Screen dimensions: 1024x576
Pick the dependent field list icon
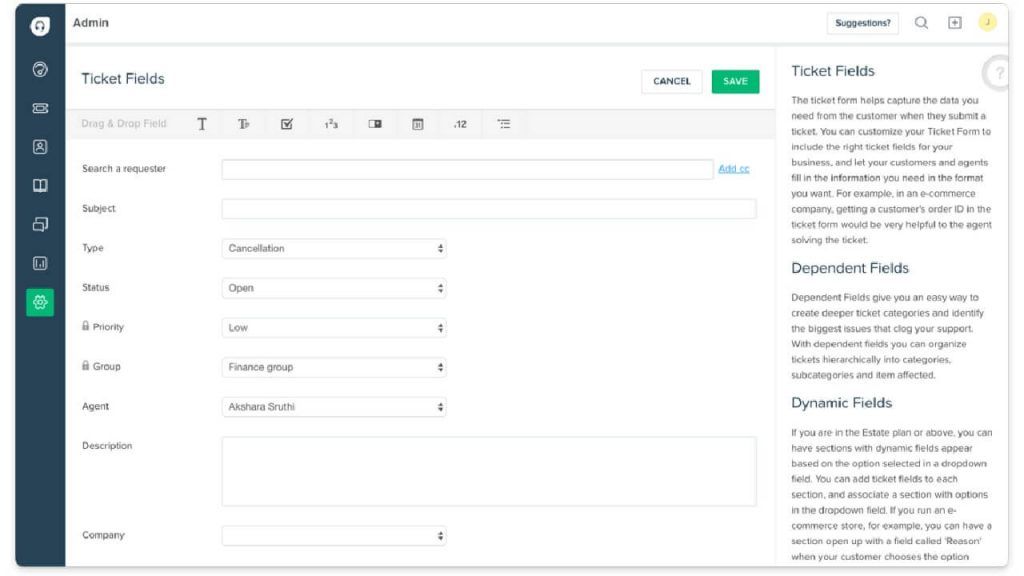tap(504, 124)
